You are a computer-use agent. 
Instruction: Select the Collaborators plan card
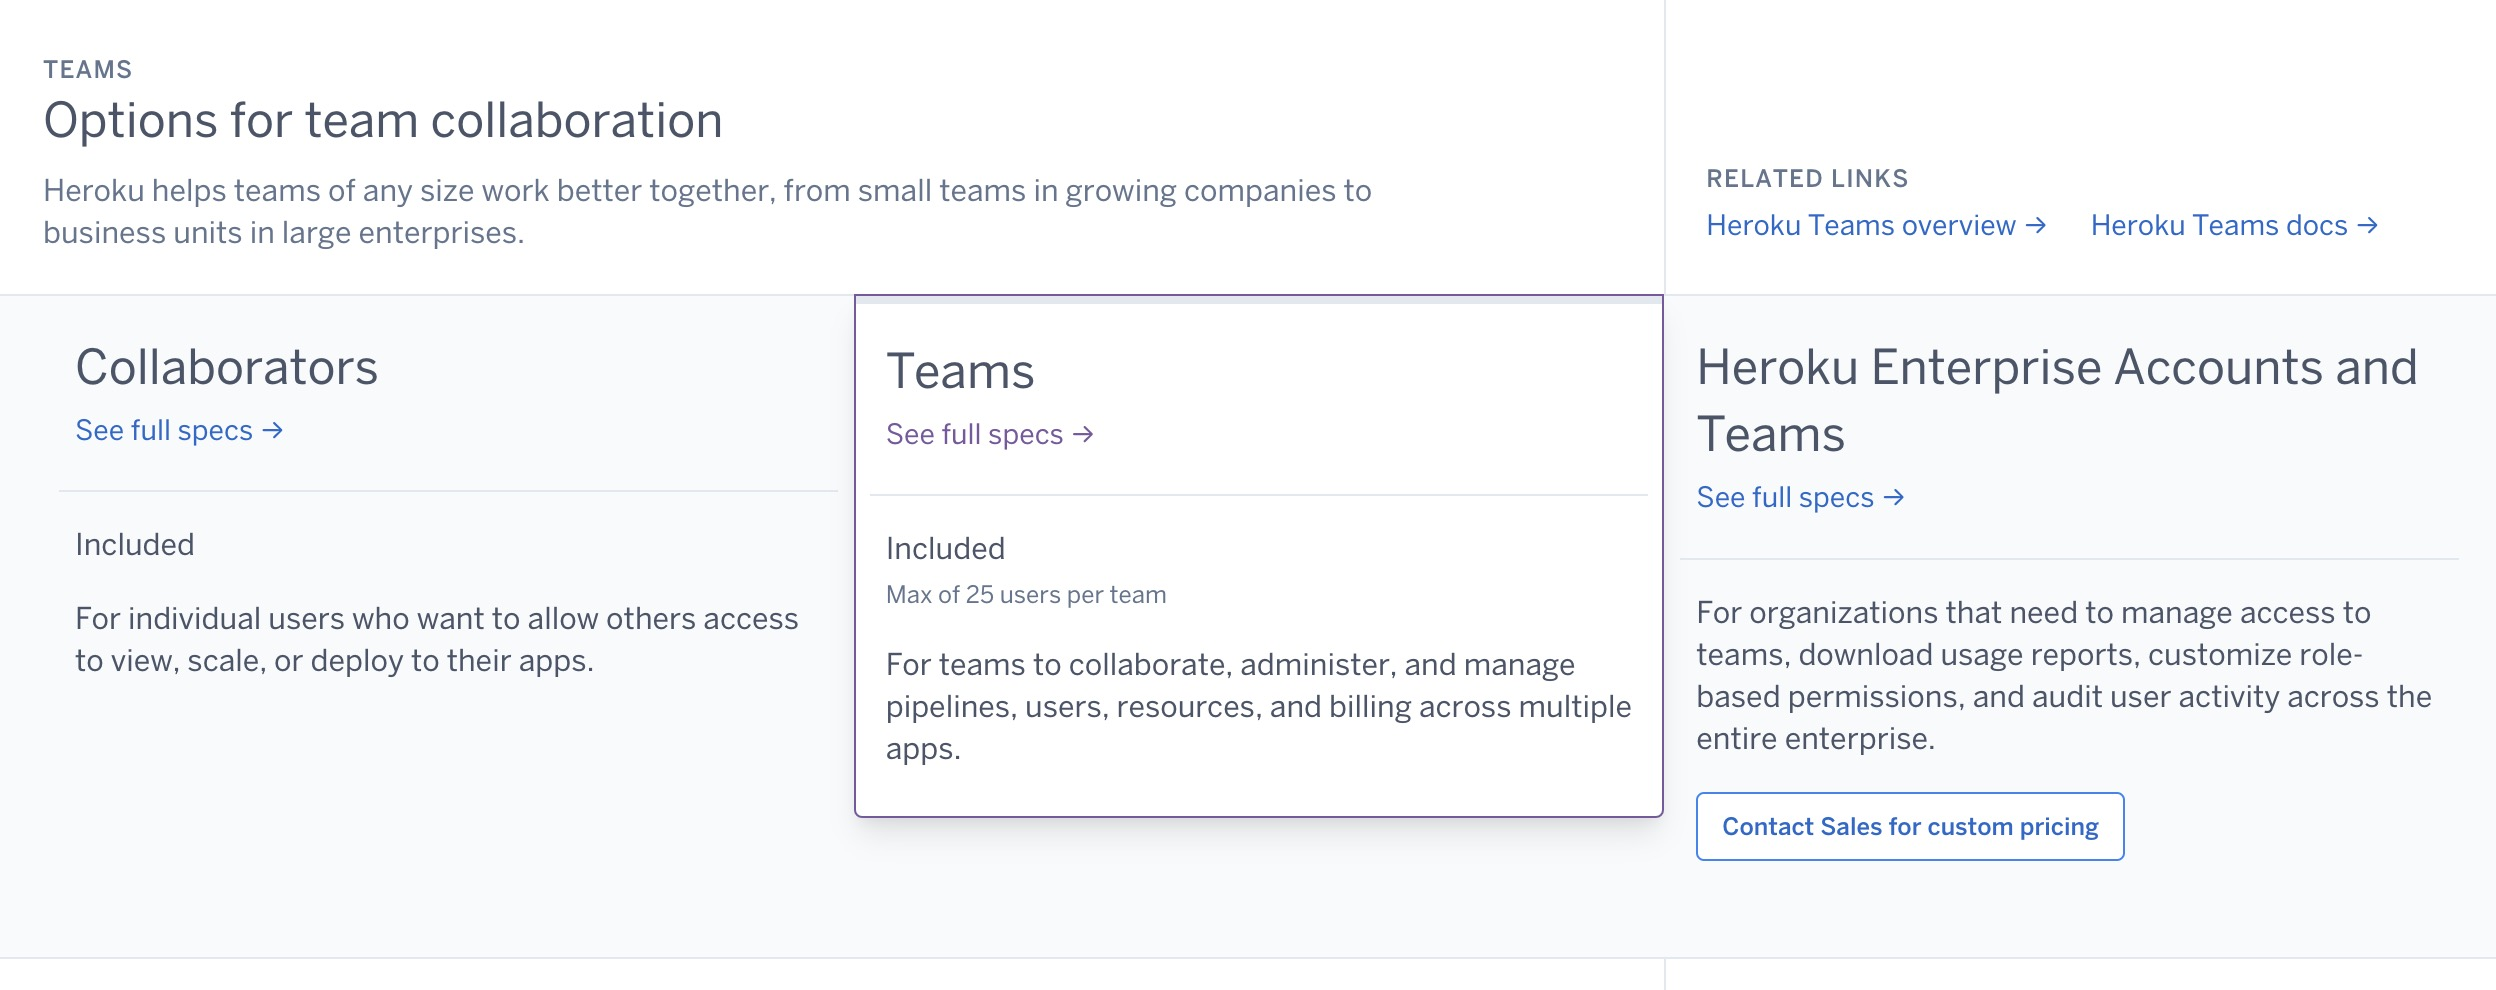(430, 550)
